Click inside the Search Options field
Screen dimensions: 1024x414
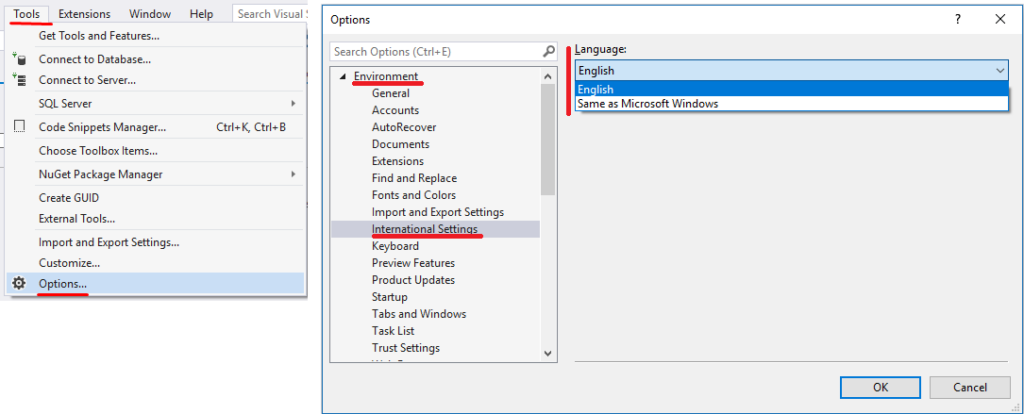point(435,51)
